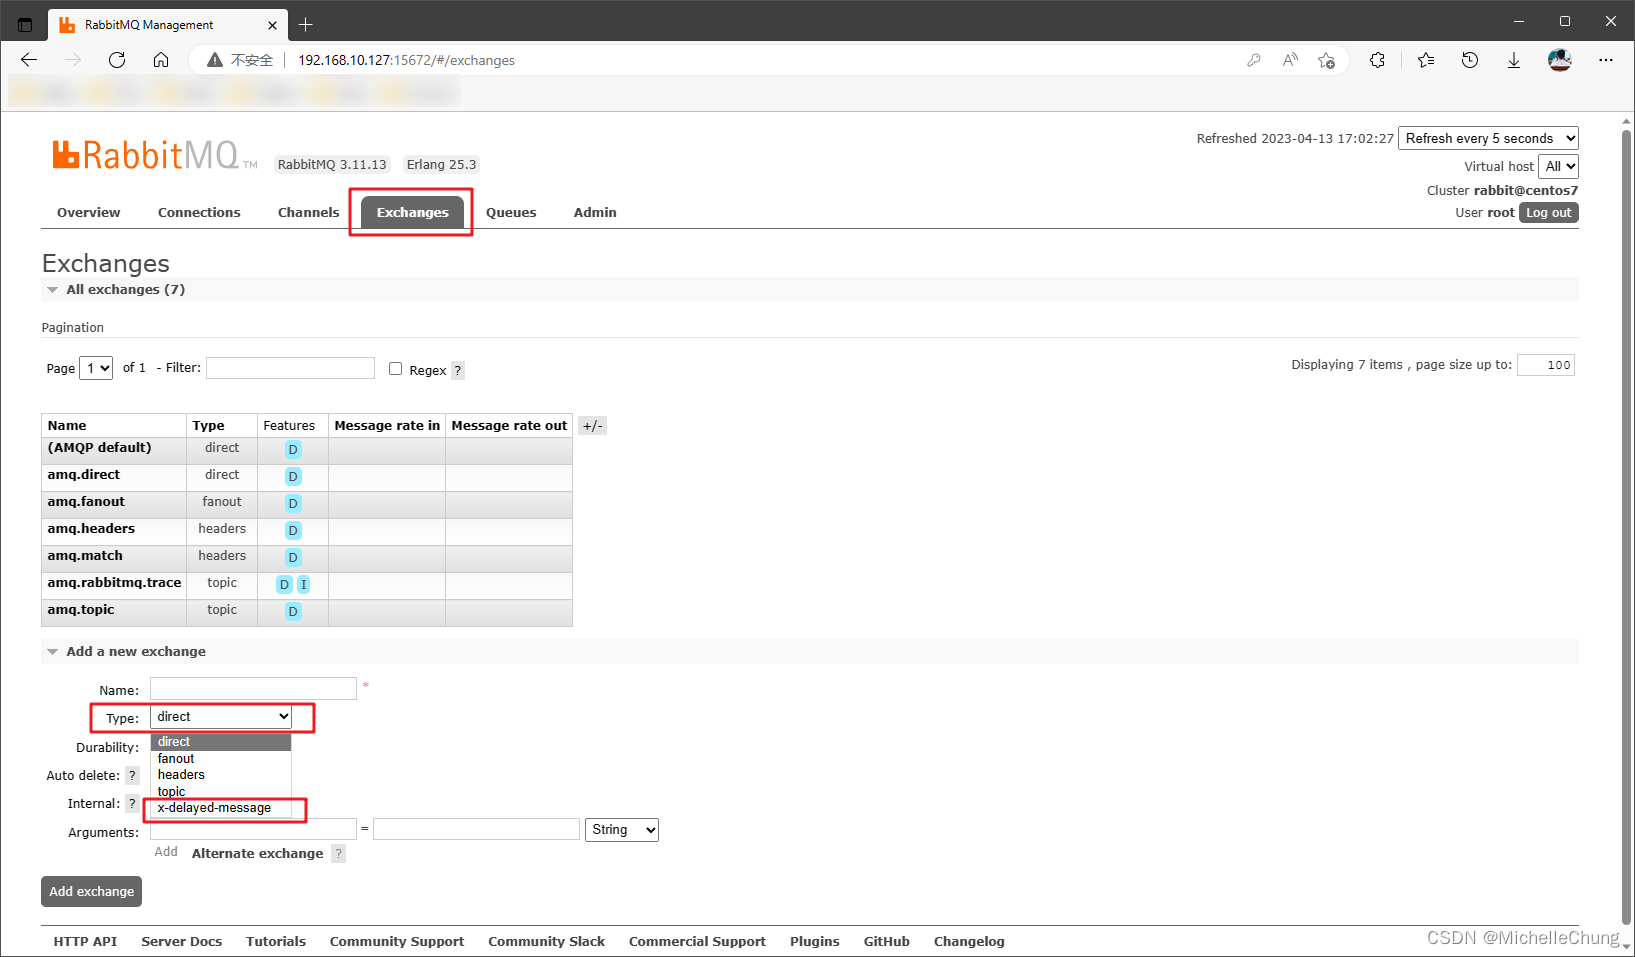Open tab actions menu icon
Image resolution: width=1635 pixels, height=957 pixels.
point(25,24)
